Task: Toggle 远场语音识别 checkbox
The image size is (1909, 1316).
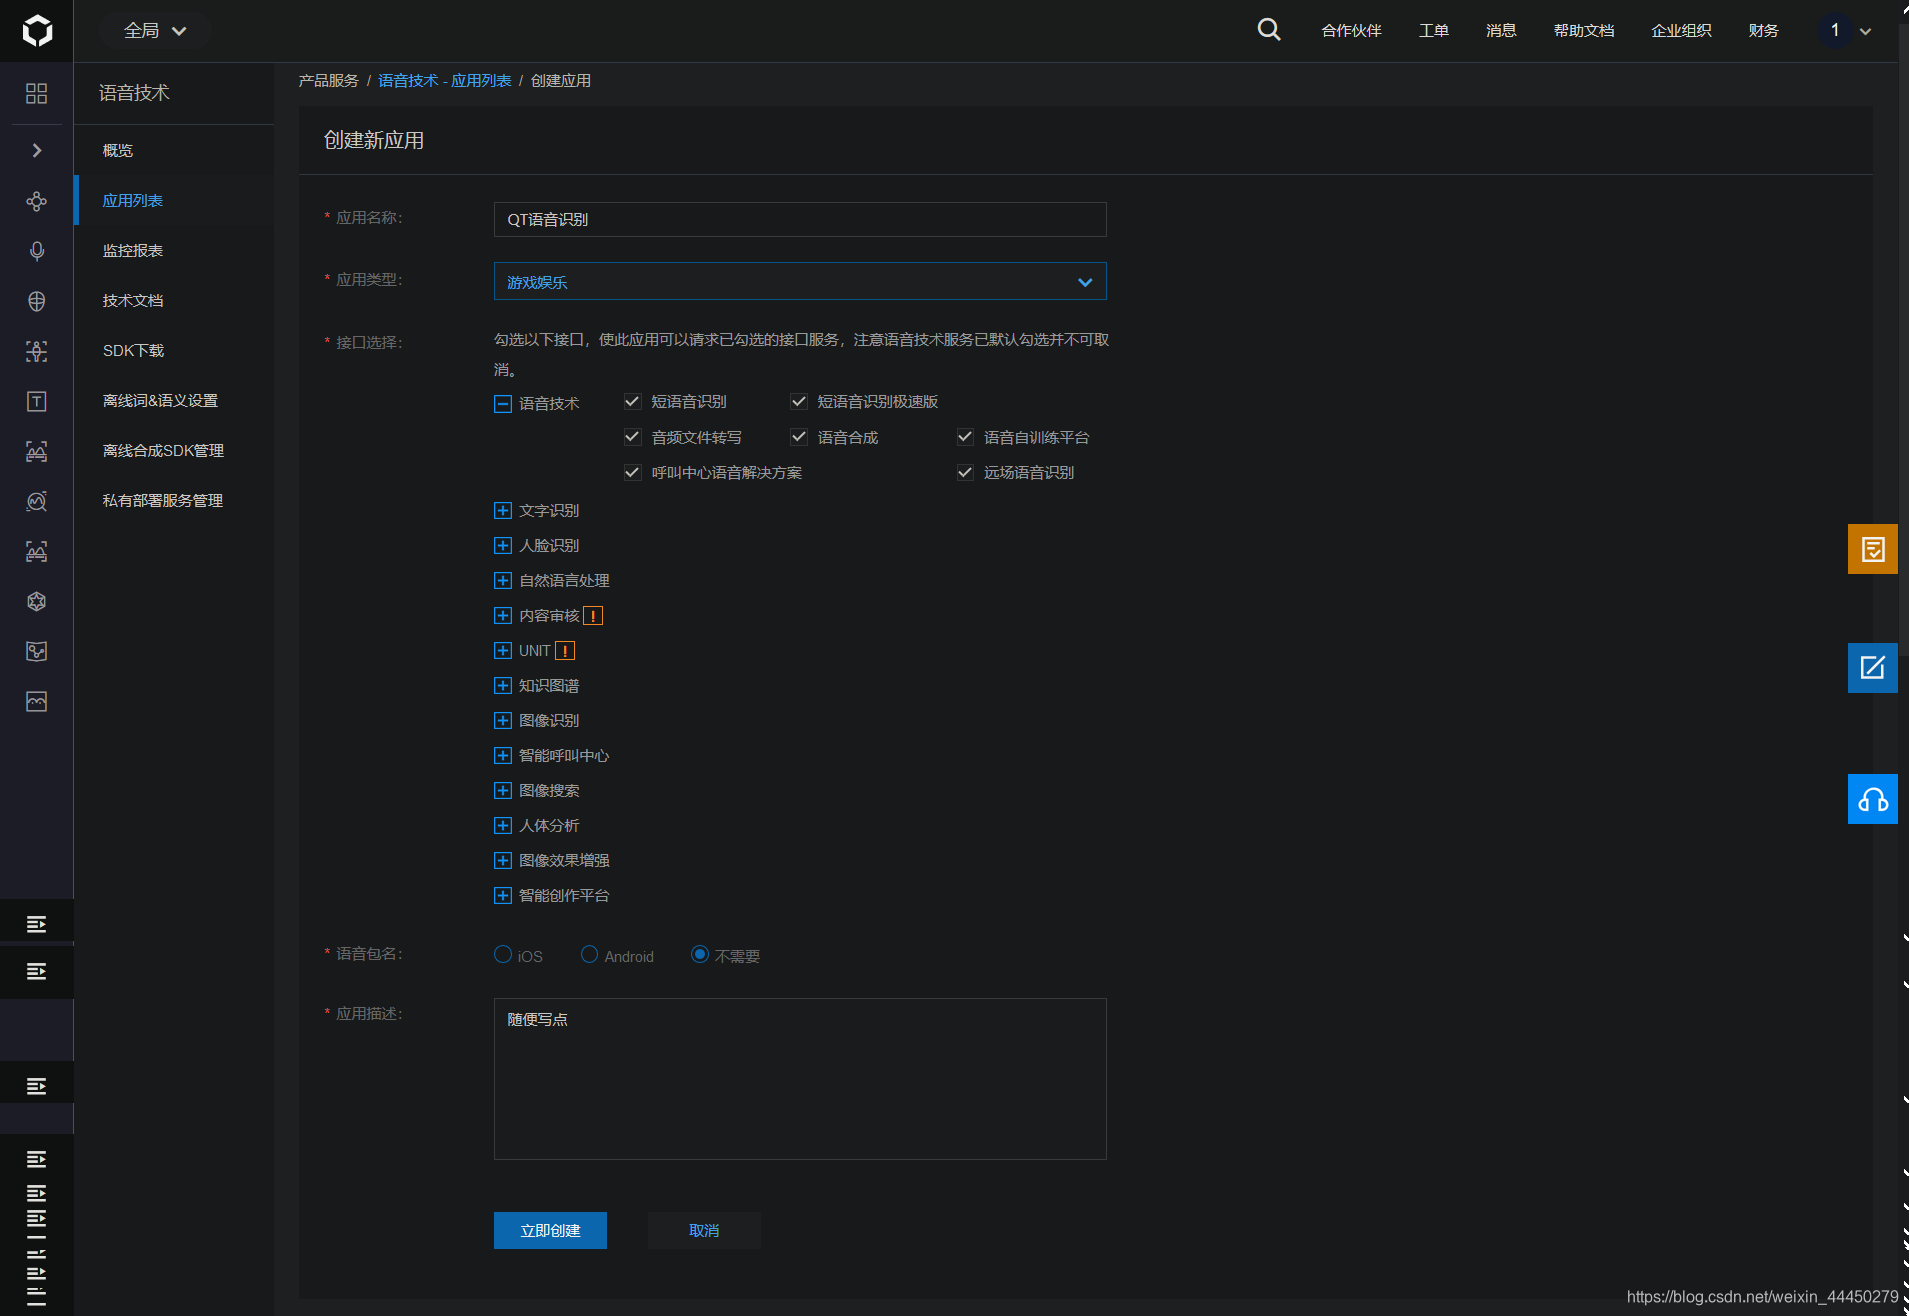Action: 965,472
